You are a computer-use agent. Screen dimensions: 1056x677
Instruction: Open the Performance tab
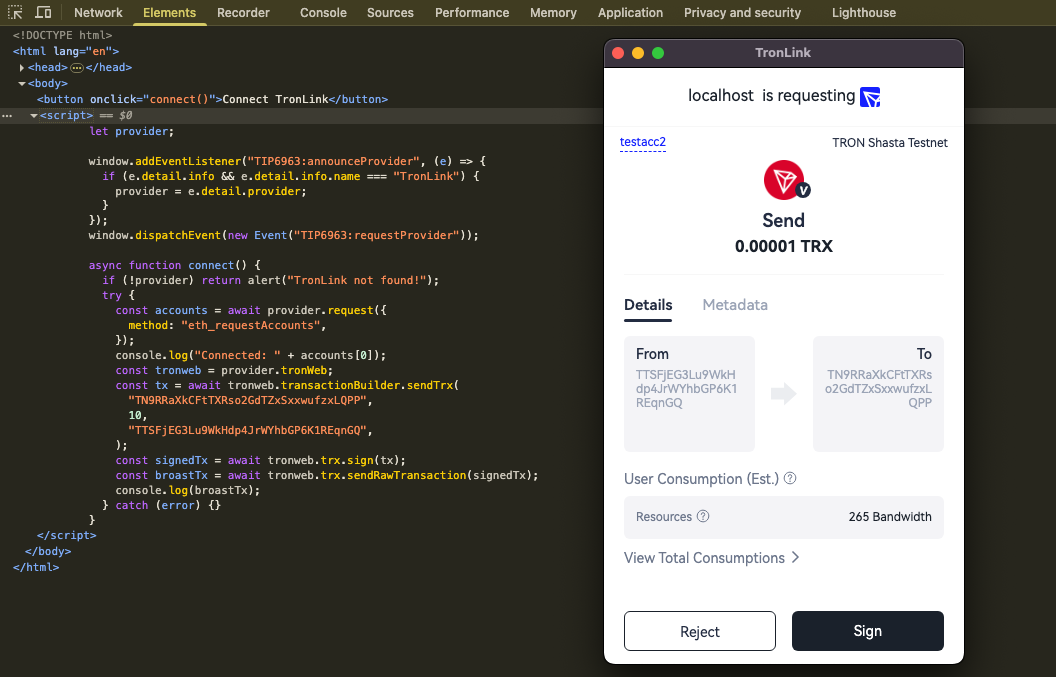tap(472, 13)
